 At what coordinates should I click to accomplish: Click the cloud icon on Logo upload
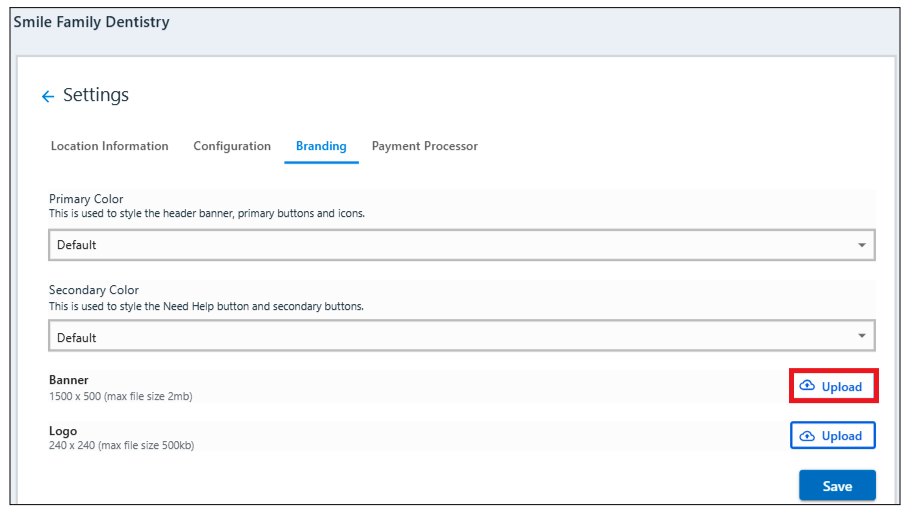[807, 436]
